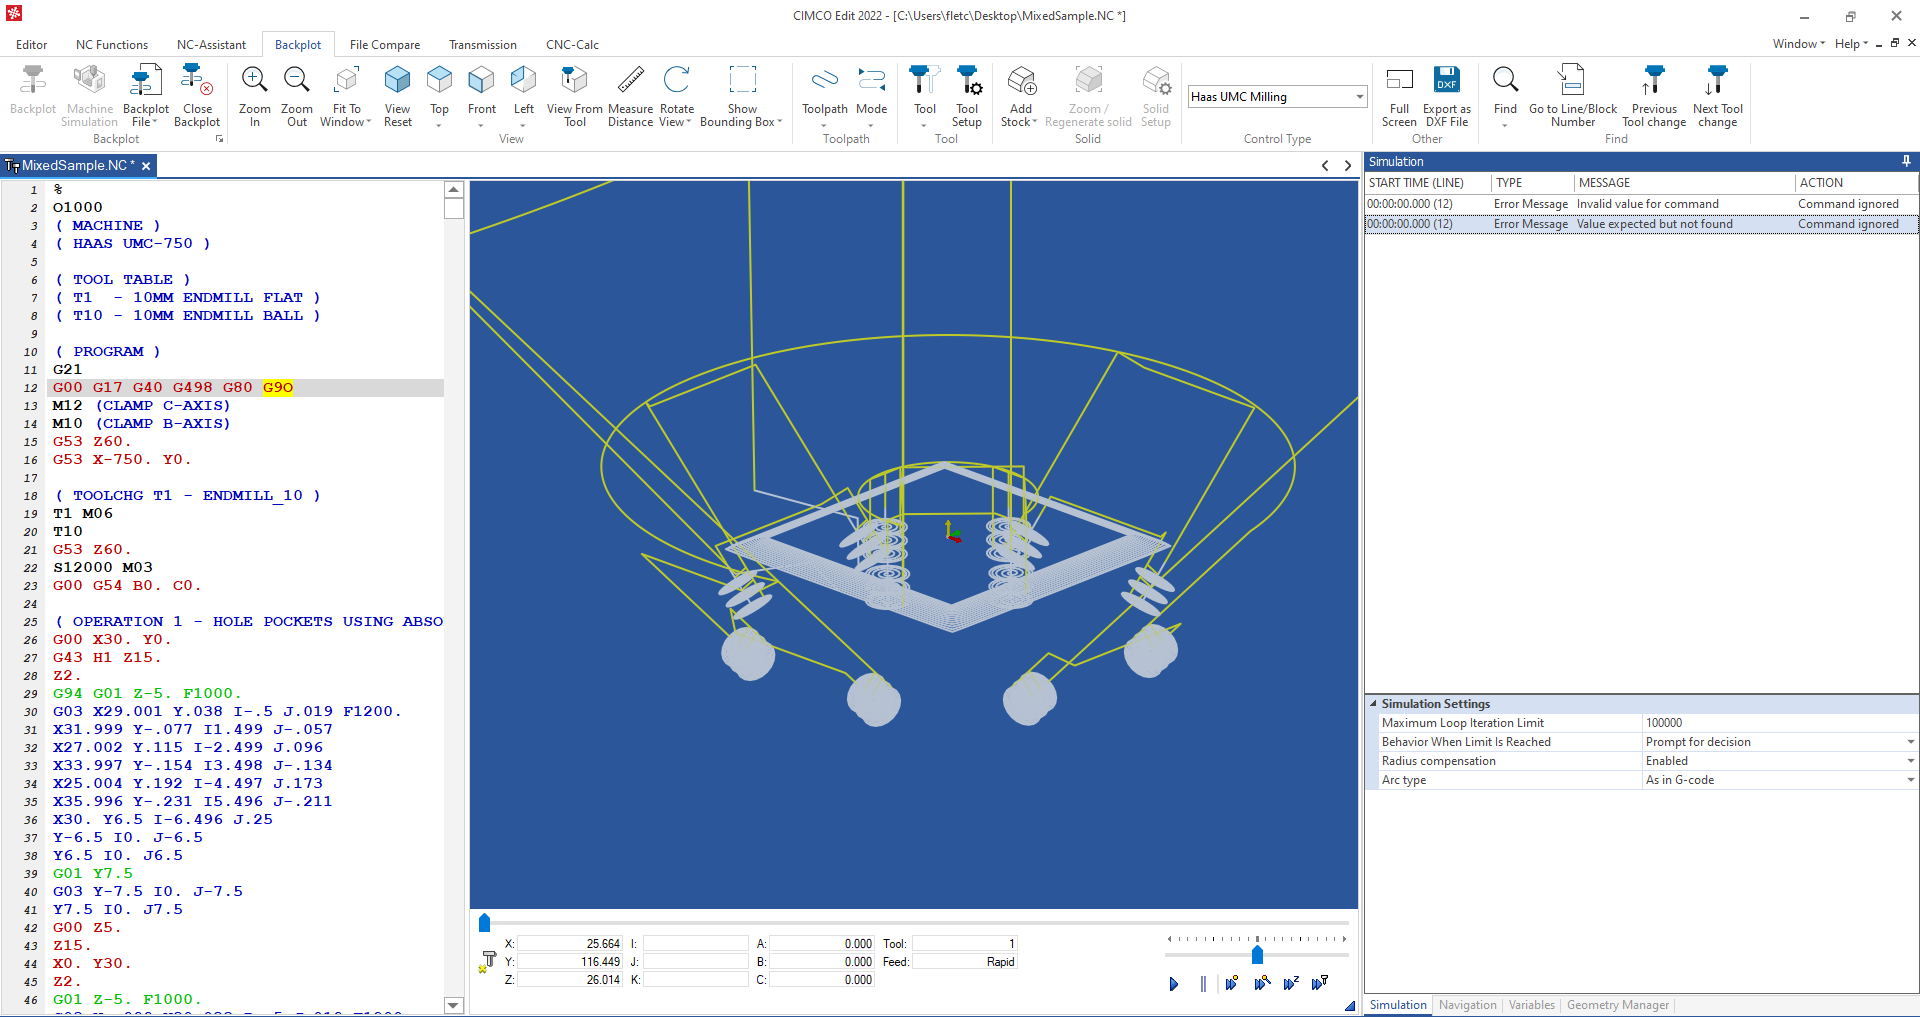Fast-forward to next tool change
1920x1017 pixels.
(x=1320, y=984)
